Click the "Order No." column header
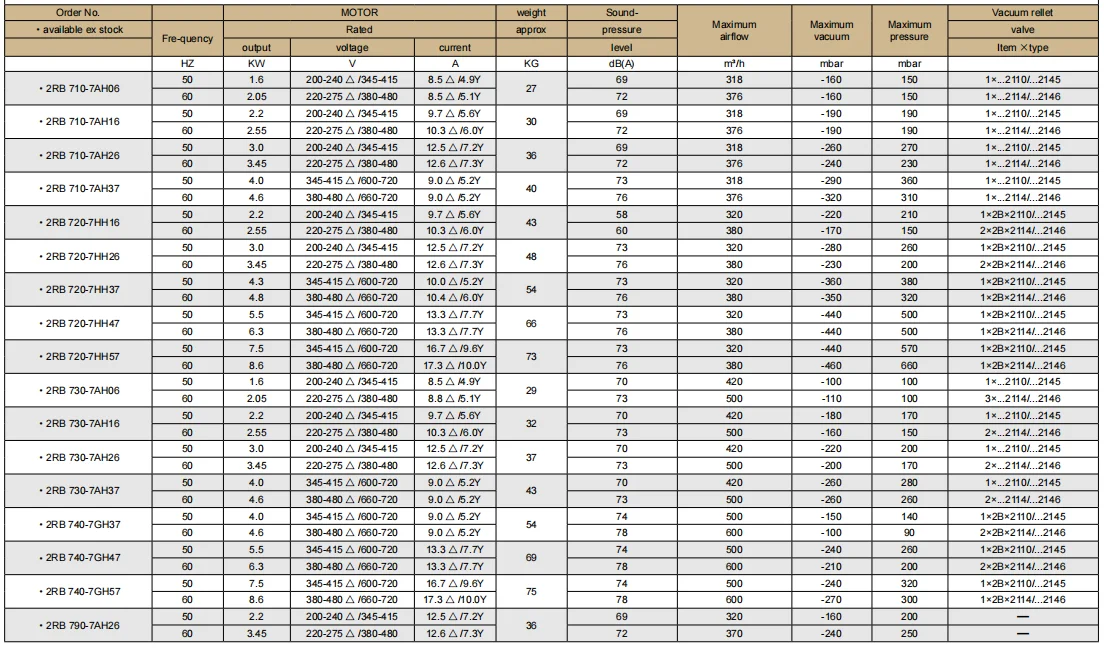 [78, 13]
